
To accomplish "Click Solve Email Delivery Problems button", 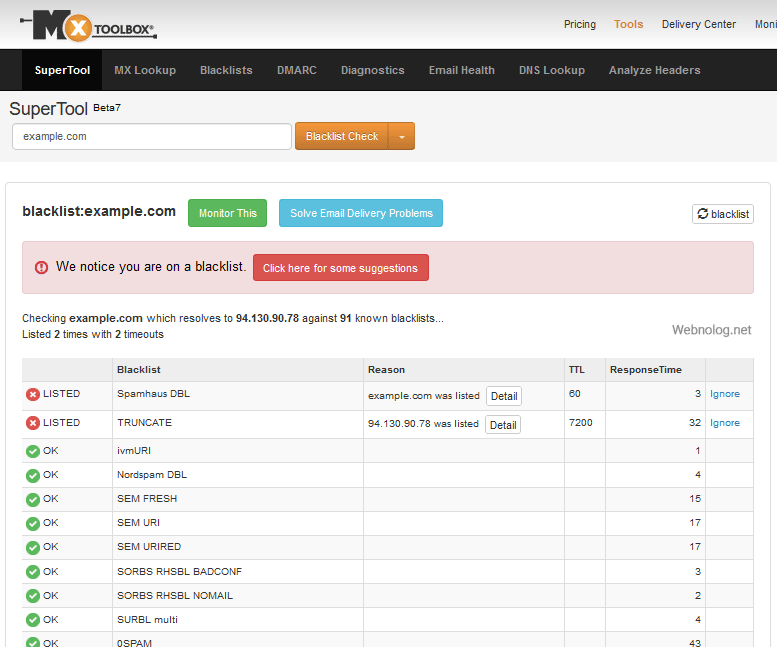I will pyautogui.click(x=361, y=213).
